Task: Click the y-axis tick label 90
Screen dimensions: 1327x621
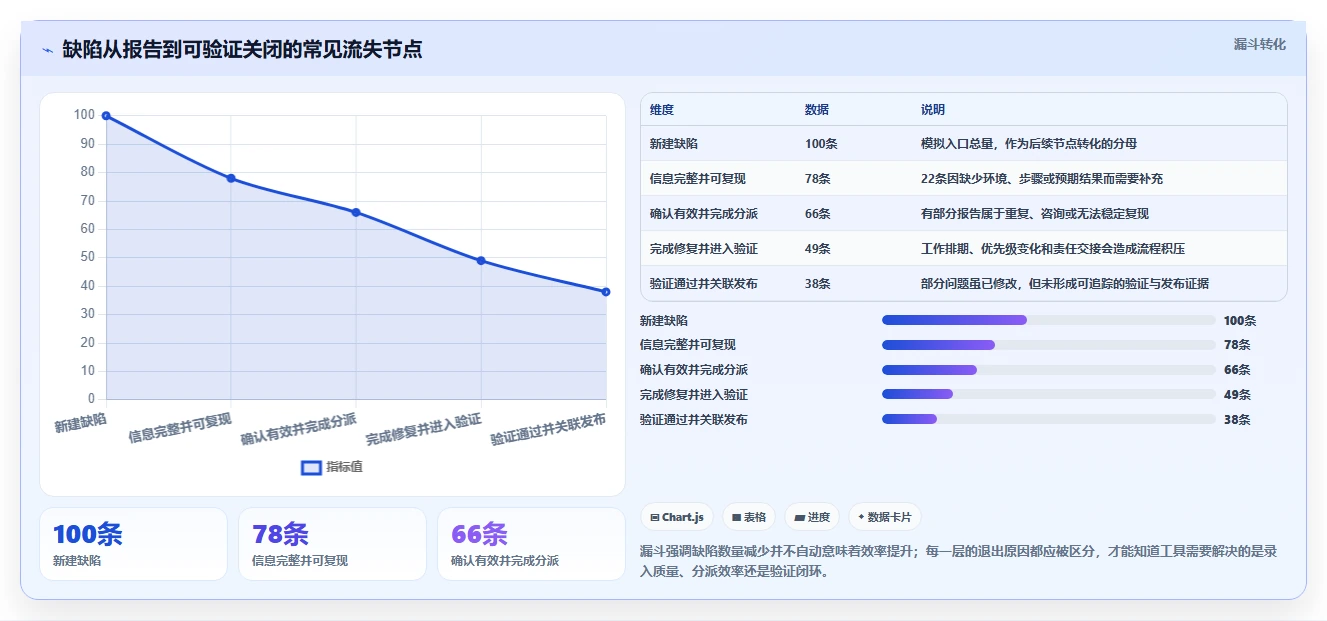Action: (x=88, y=144)
